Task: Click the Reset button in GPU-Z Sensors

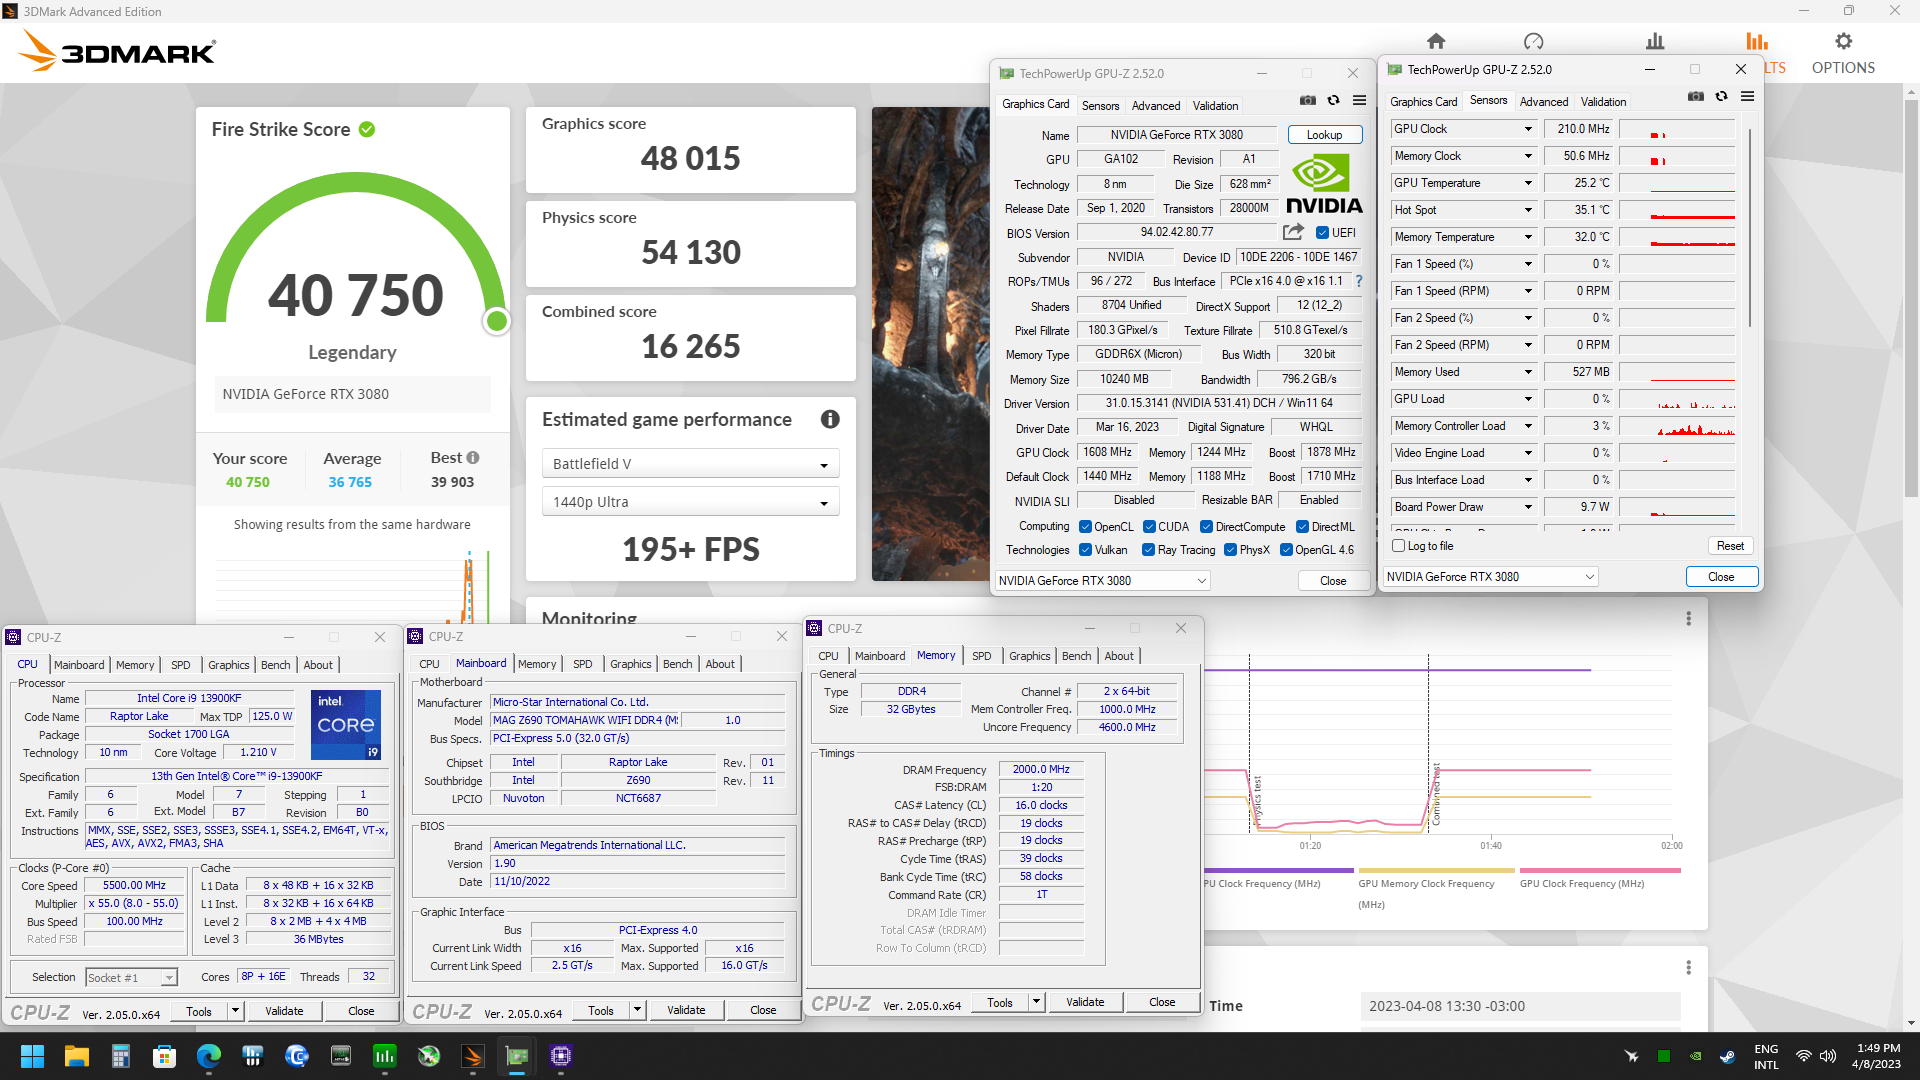Action: click(1730, 546)
